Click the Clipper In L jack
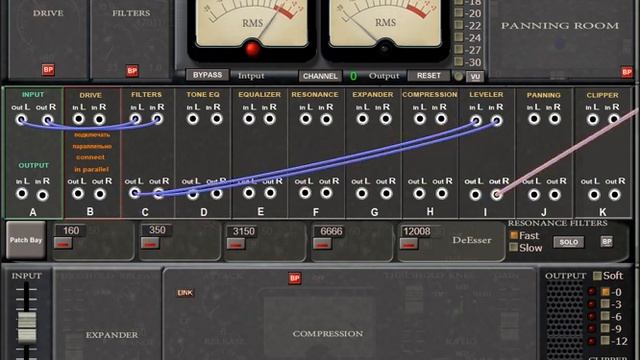The image size is (640, 360). tap(593, 119)
